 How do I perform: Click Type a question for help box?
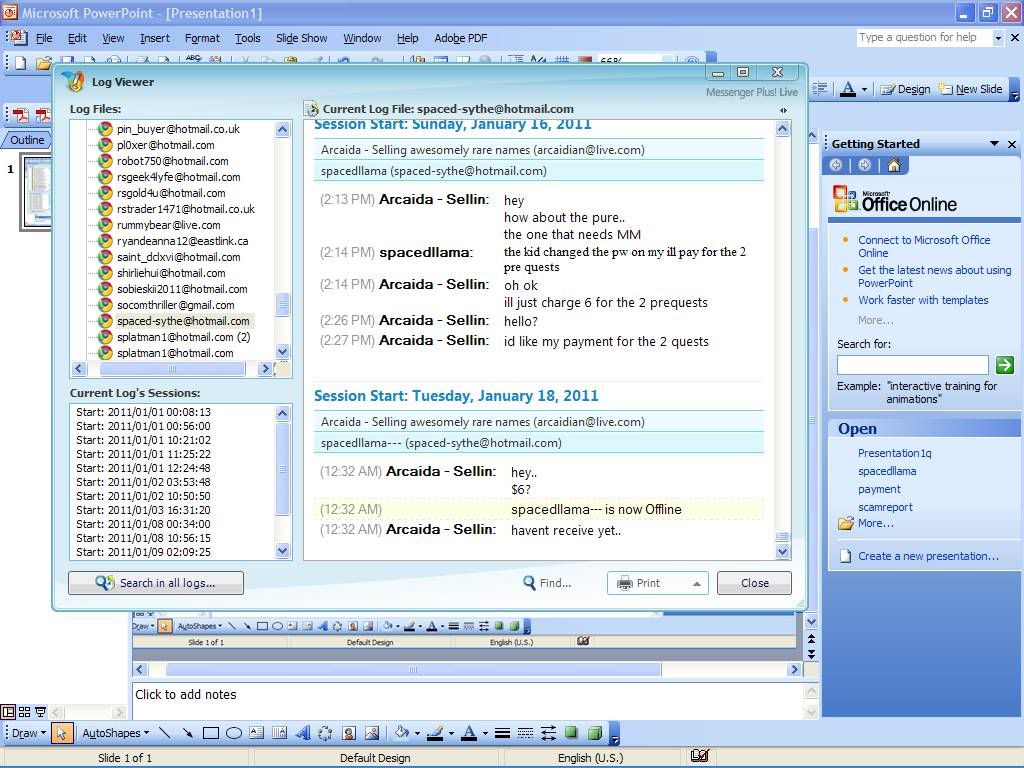(x=923, y=38)
